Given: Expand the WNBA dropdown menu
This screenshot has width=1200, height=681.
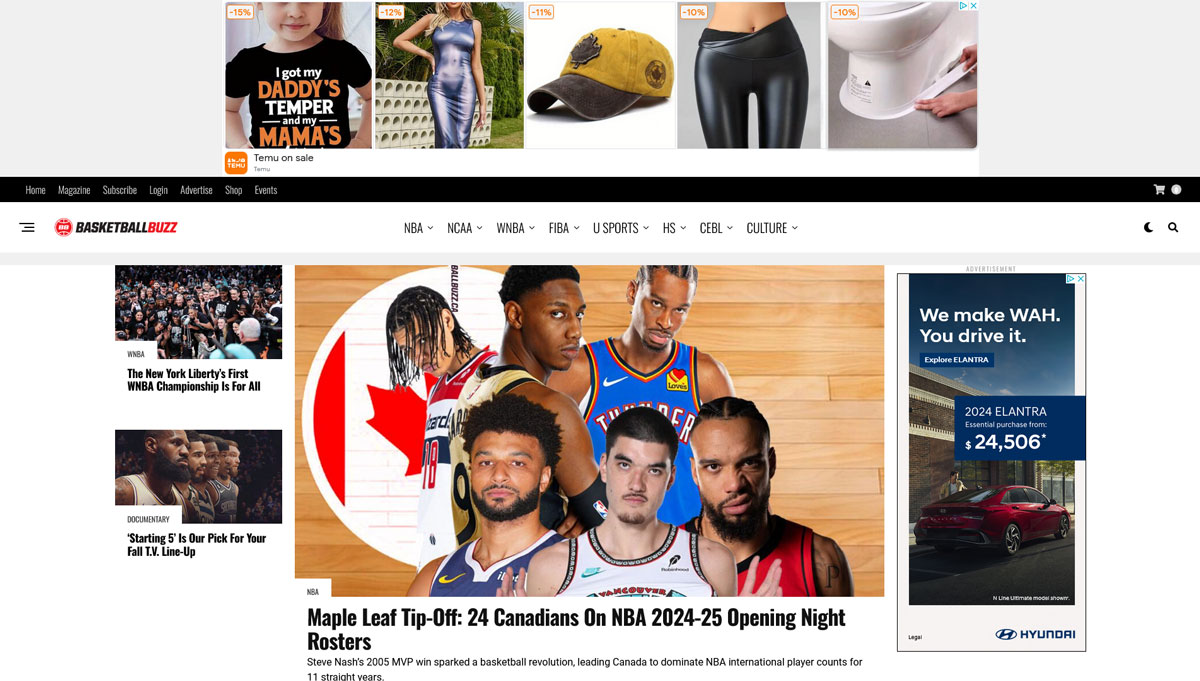Looking at the screenshot, I should [x=516, y=228].
